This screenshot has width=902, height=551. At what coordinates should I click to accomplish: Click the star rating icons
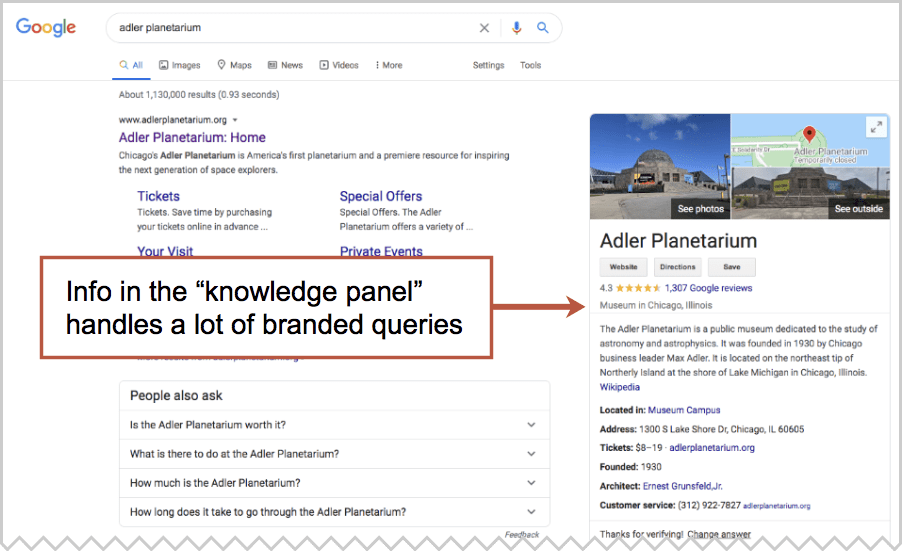(x=638, y=288)
